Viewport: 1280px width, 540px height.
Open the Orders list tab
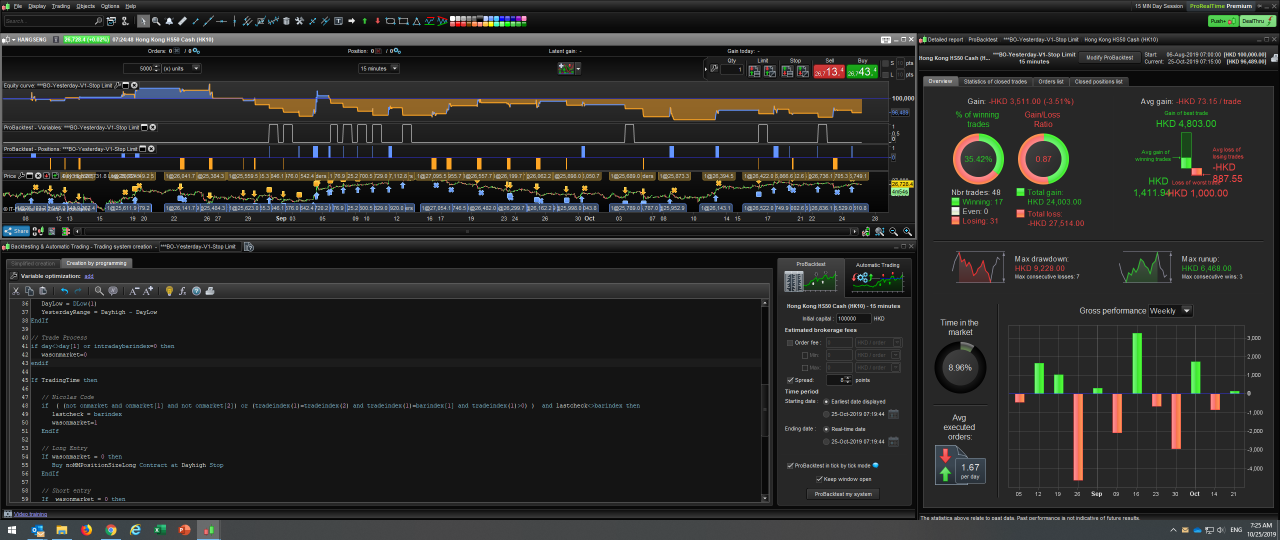click(1051, 81)
